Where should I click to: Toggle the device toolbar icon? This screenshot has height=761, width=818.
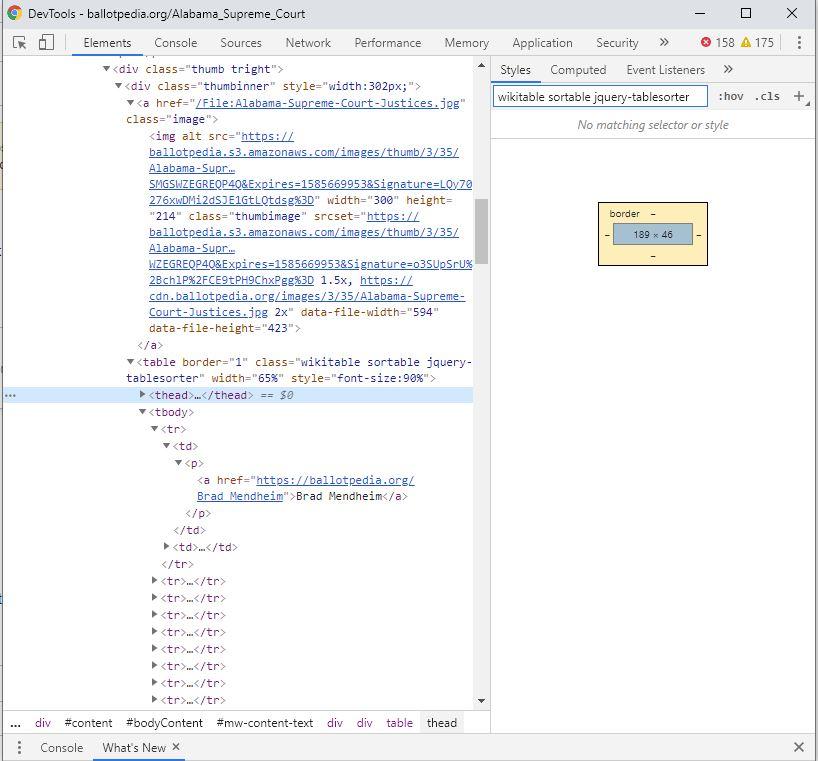click(46, 43)
